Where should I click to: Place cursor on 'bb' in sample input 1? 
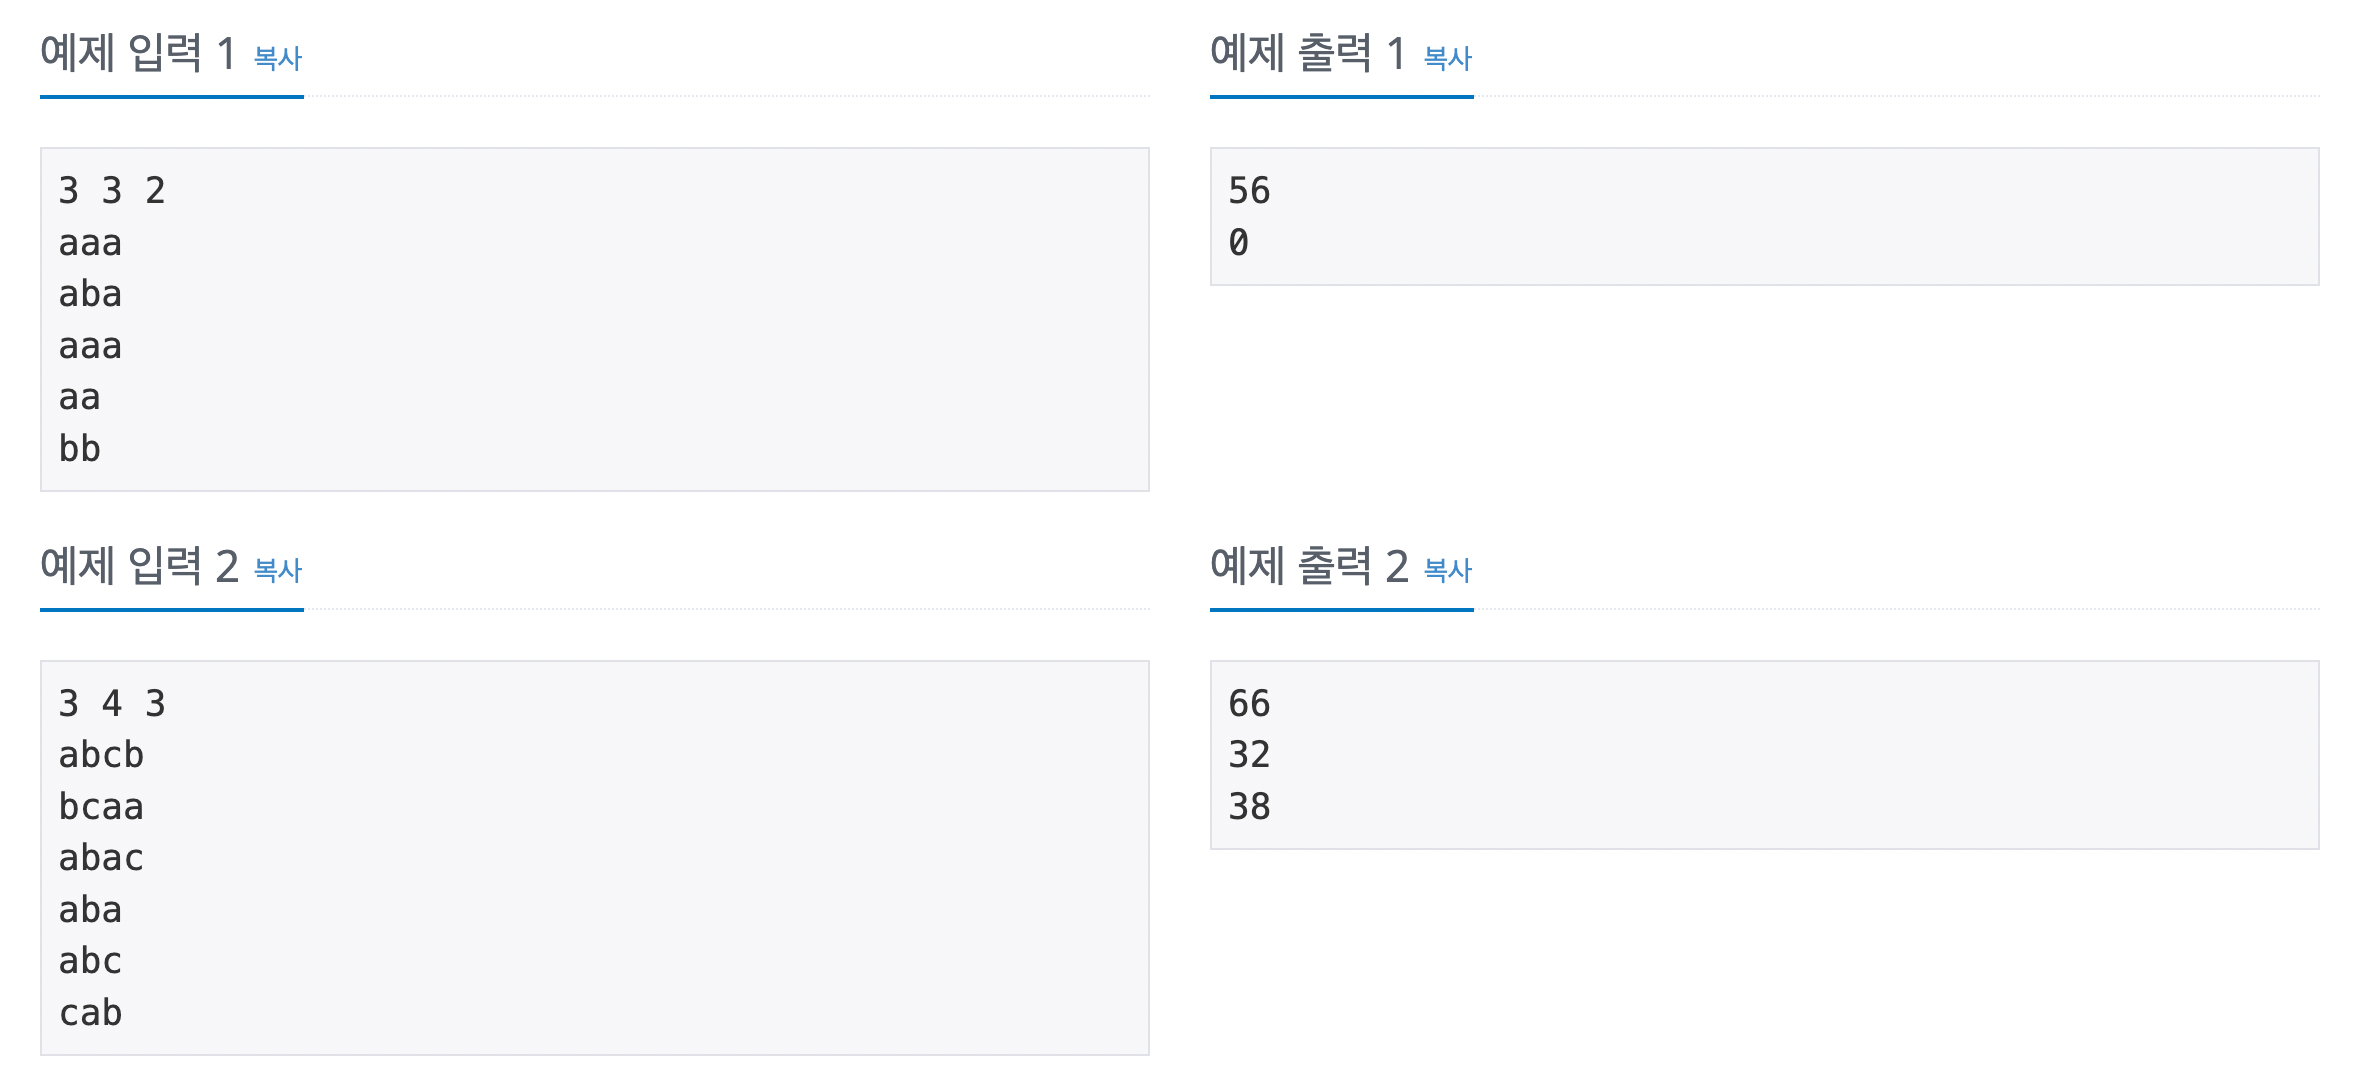pos(80,449)
